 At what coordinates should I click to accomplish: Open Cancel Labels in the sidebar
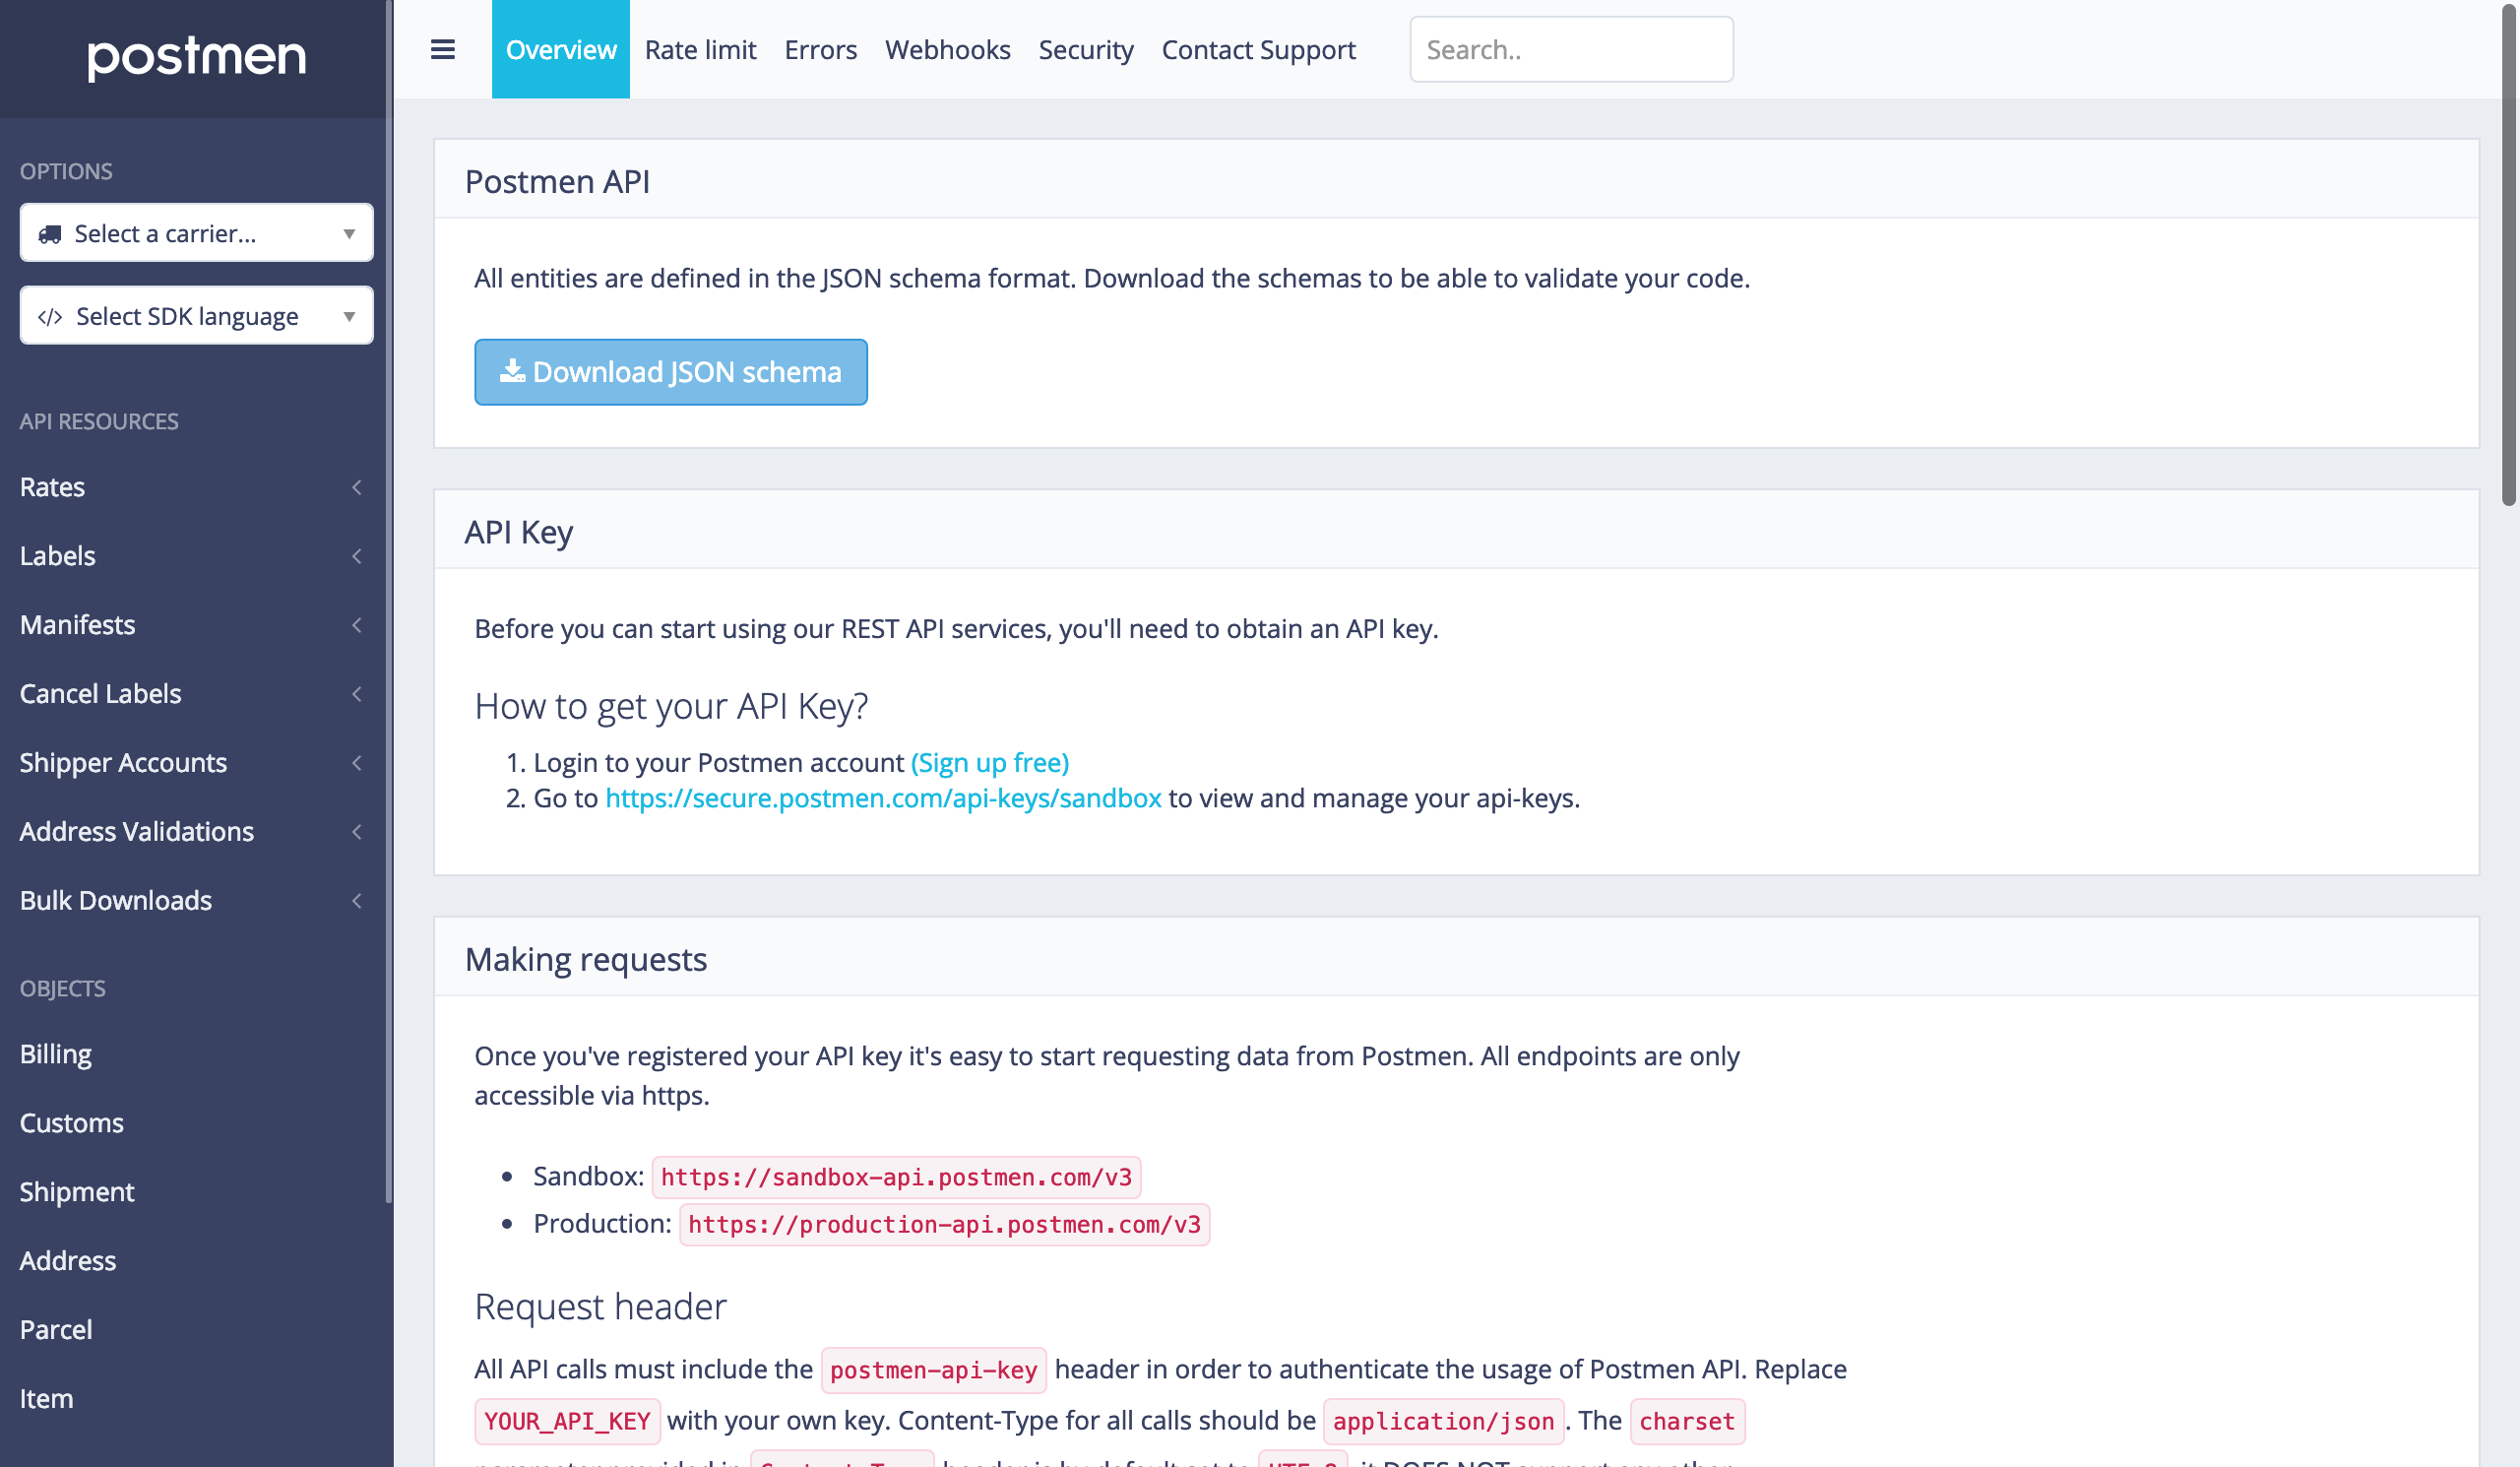tap(101, 694)
